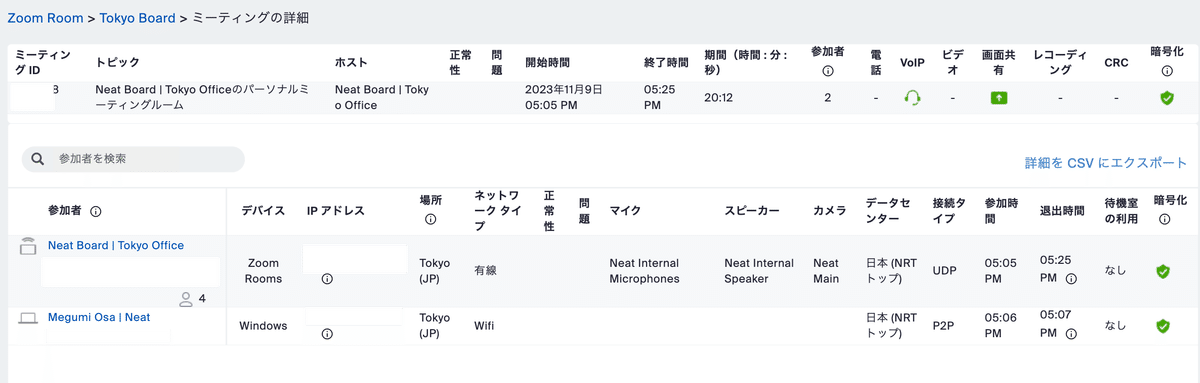1200x383 pixels.
Task: Click info icon beside 05:07 PM exit time
Action: click(x=1071, y=334)
